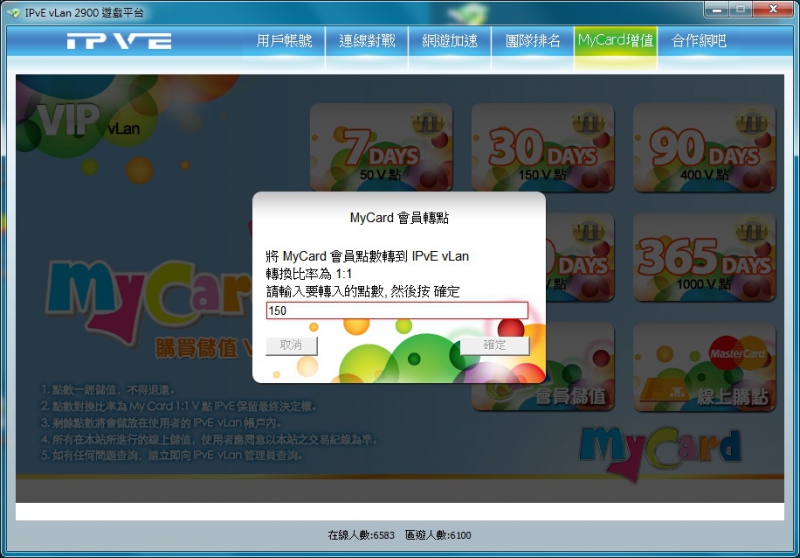Viewport: 800px width, 558px height.
Task: Click the points input field showing 150
Action: (x=396, y=311)
